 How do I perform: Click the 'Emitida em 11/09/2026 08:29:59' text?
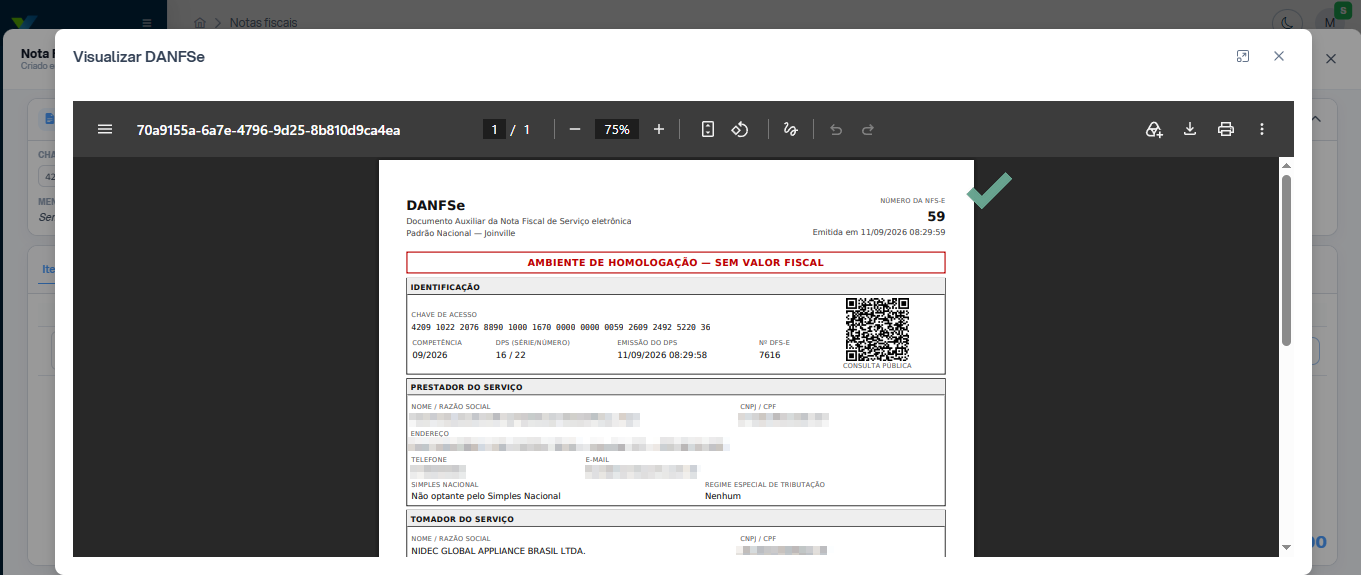[x=879, y=232]
